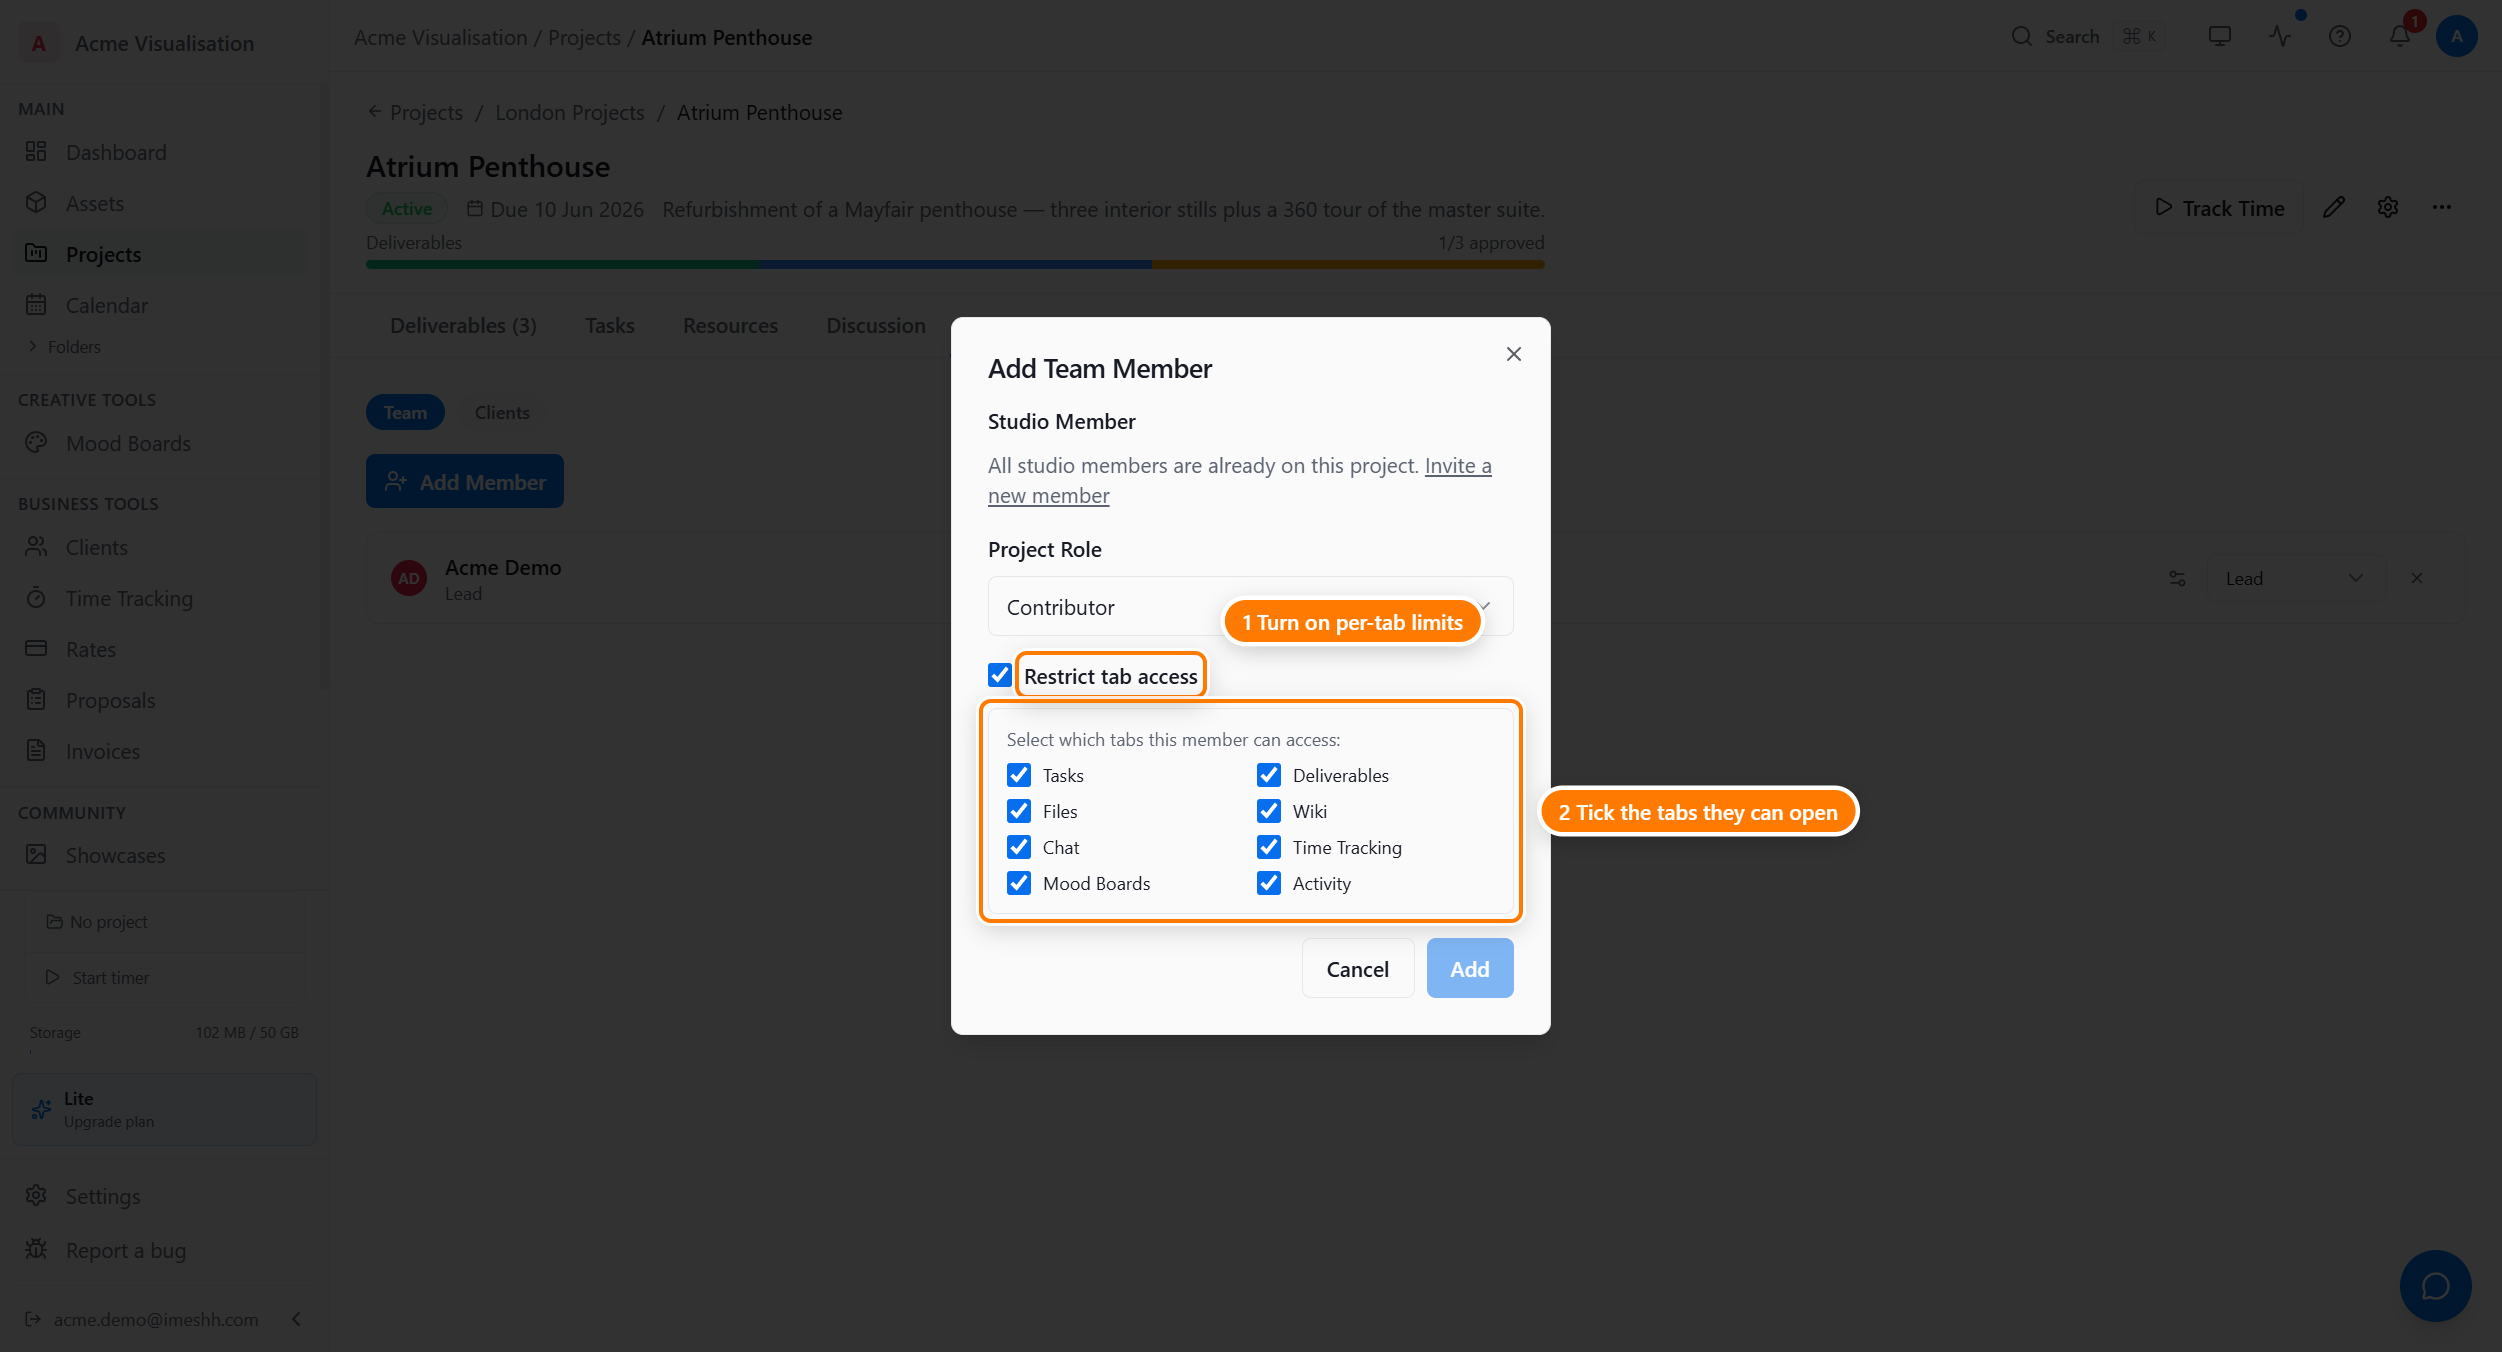The height and width of the screenshot is (1352, 2502).
Task: Switch to the Resources tab
Action: click(x=730, y=325)
